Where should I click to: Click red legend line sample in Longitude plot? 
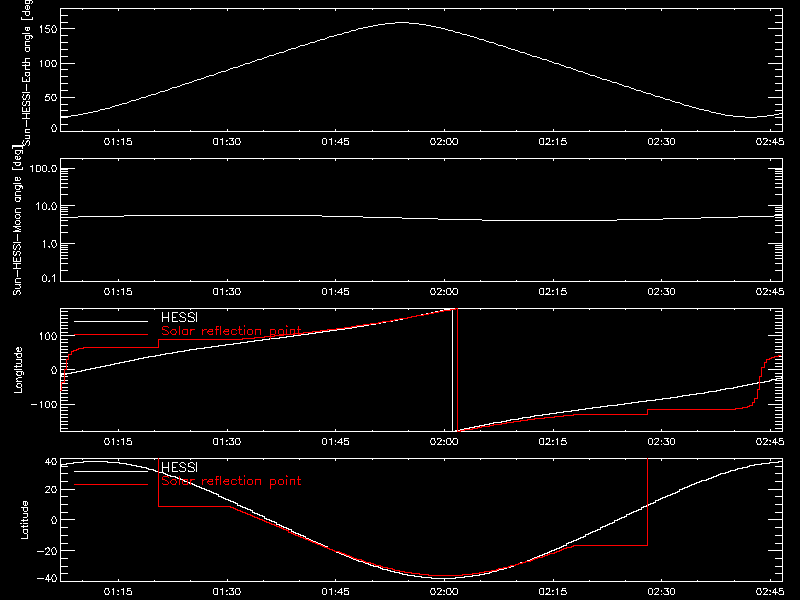pos(111,335)
